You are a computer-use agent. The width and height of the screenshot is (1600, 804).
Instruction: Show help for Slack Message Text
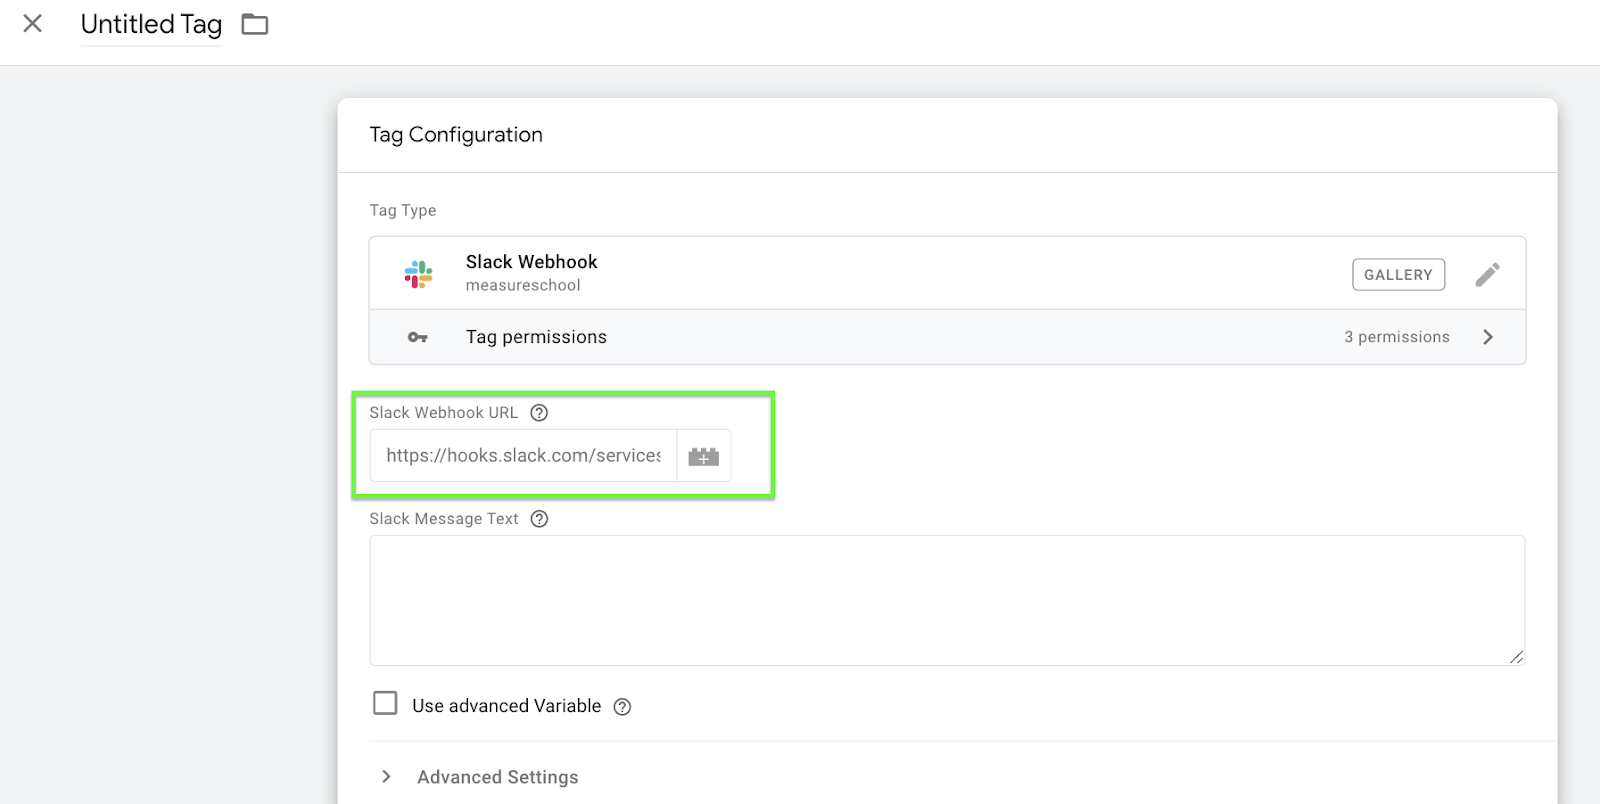pos(540,518)
